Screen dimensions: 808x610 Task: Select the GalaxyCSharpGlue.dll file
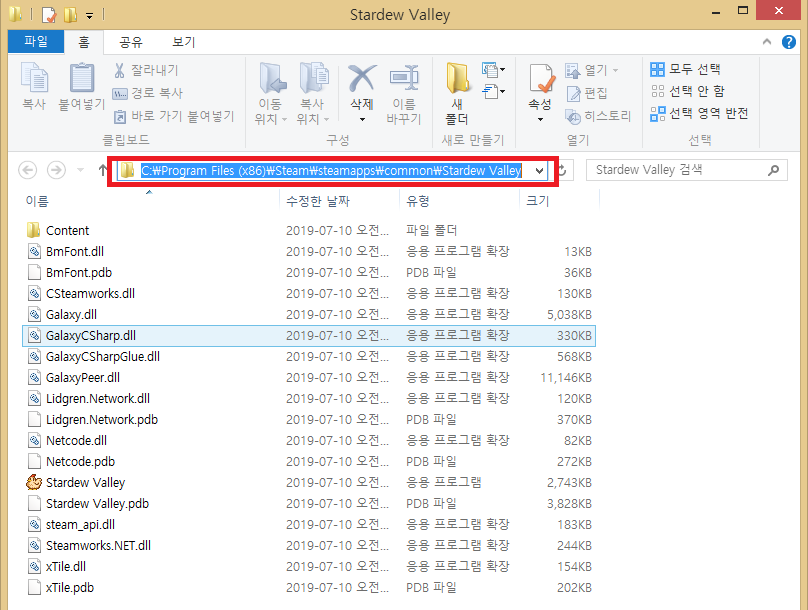309,357
